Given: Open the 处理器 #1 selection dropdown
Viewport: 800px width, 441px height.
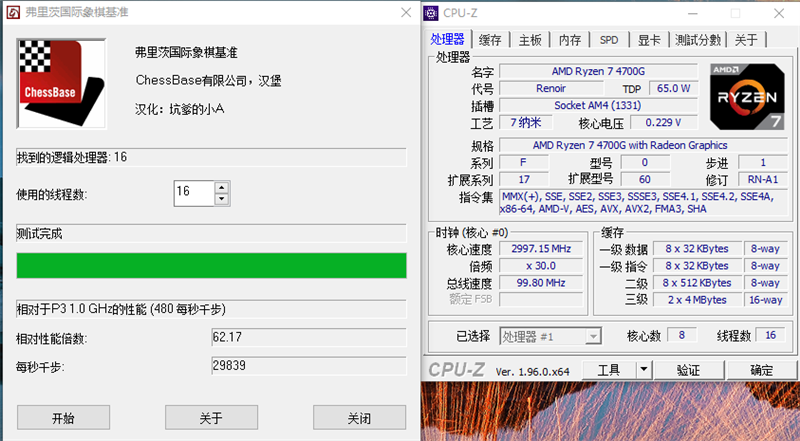Looking at the screenshot, I should pos(551,336).
